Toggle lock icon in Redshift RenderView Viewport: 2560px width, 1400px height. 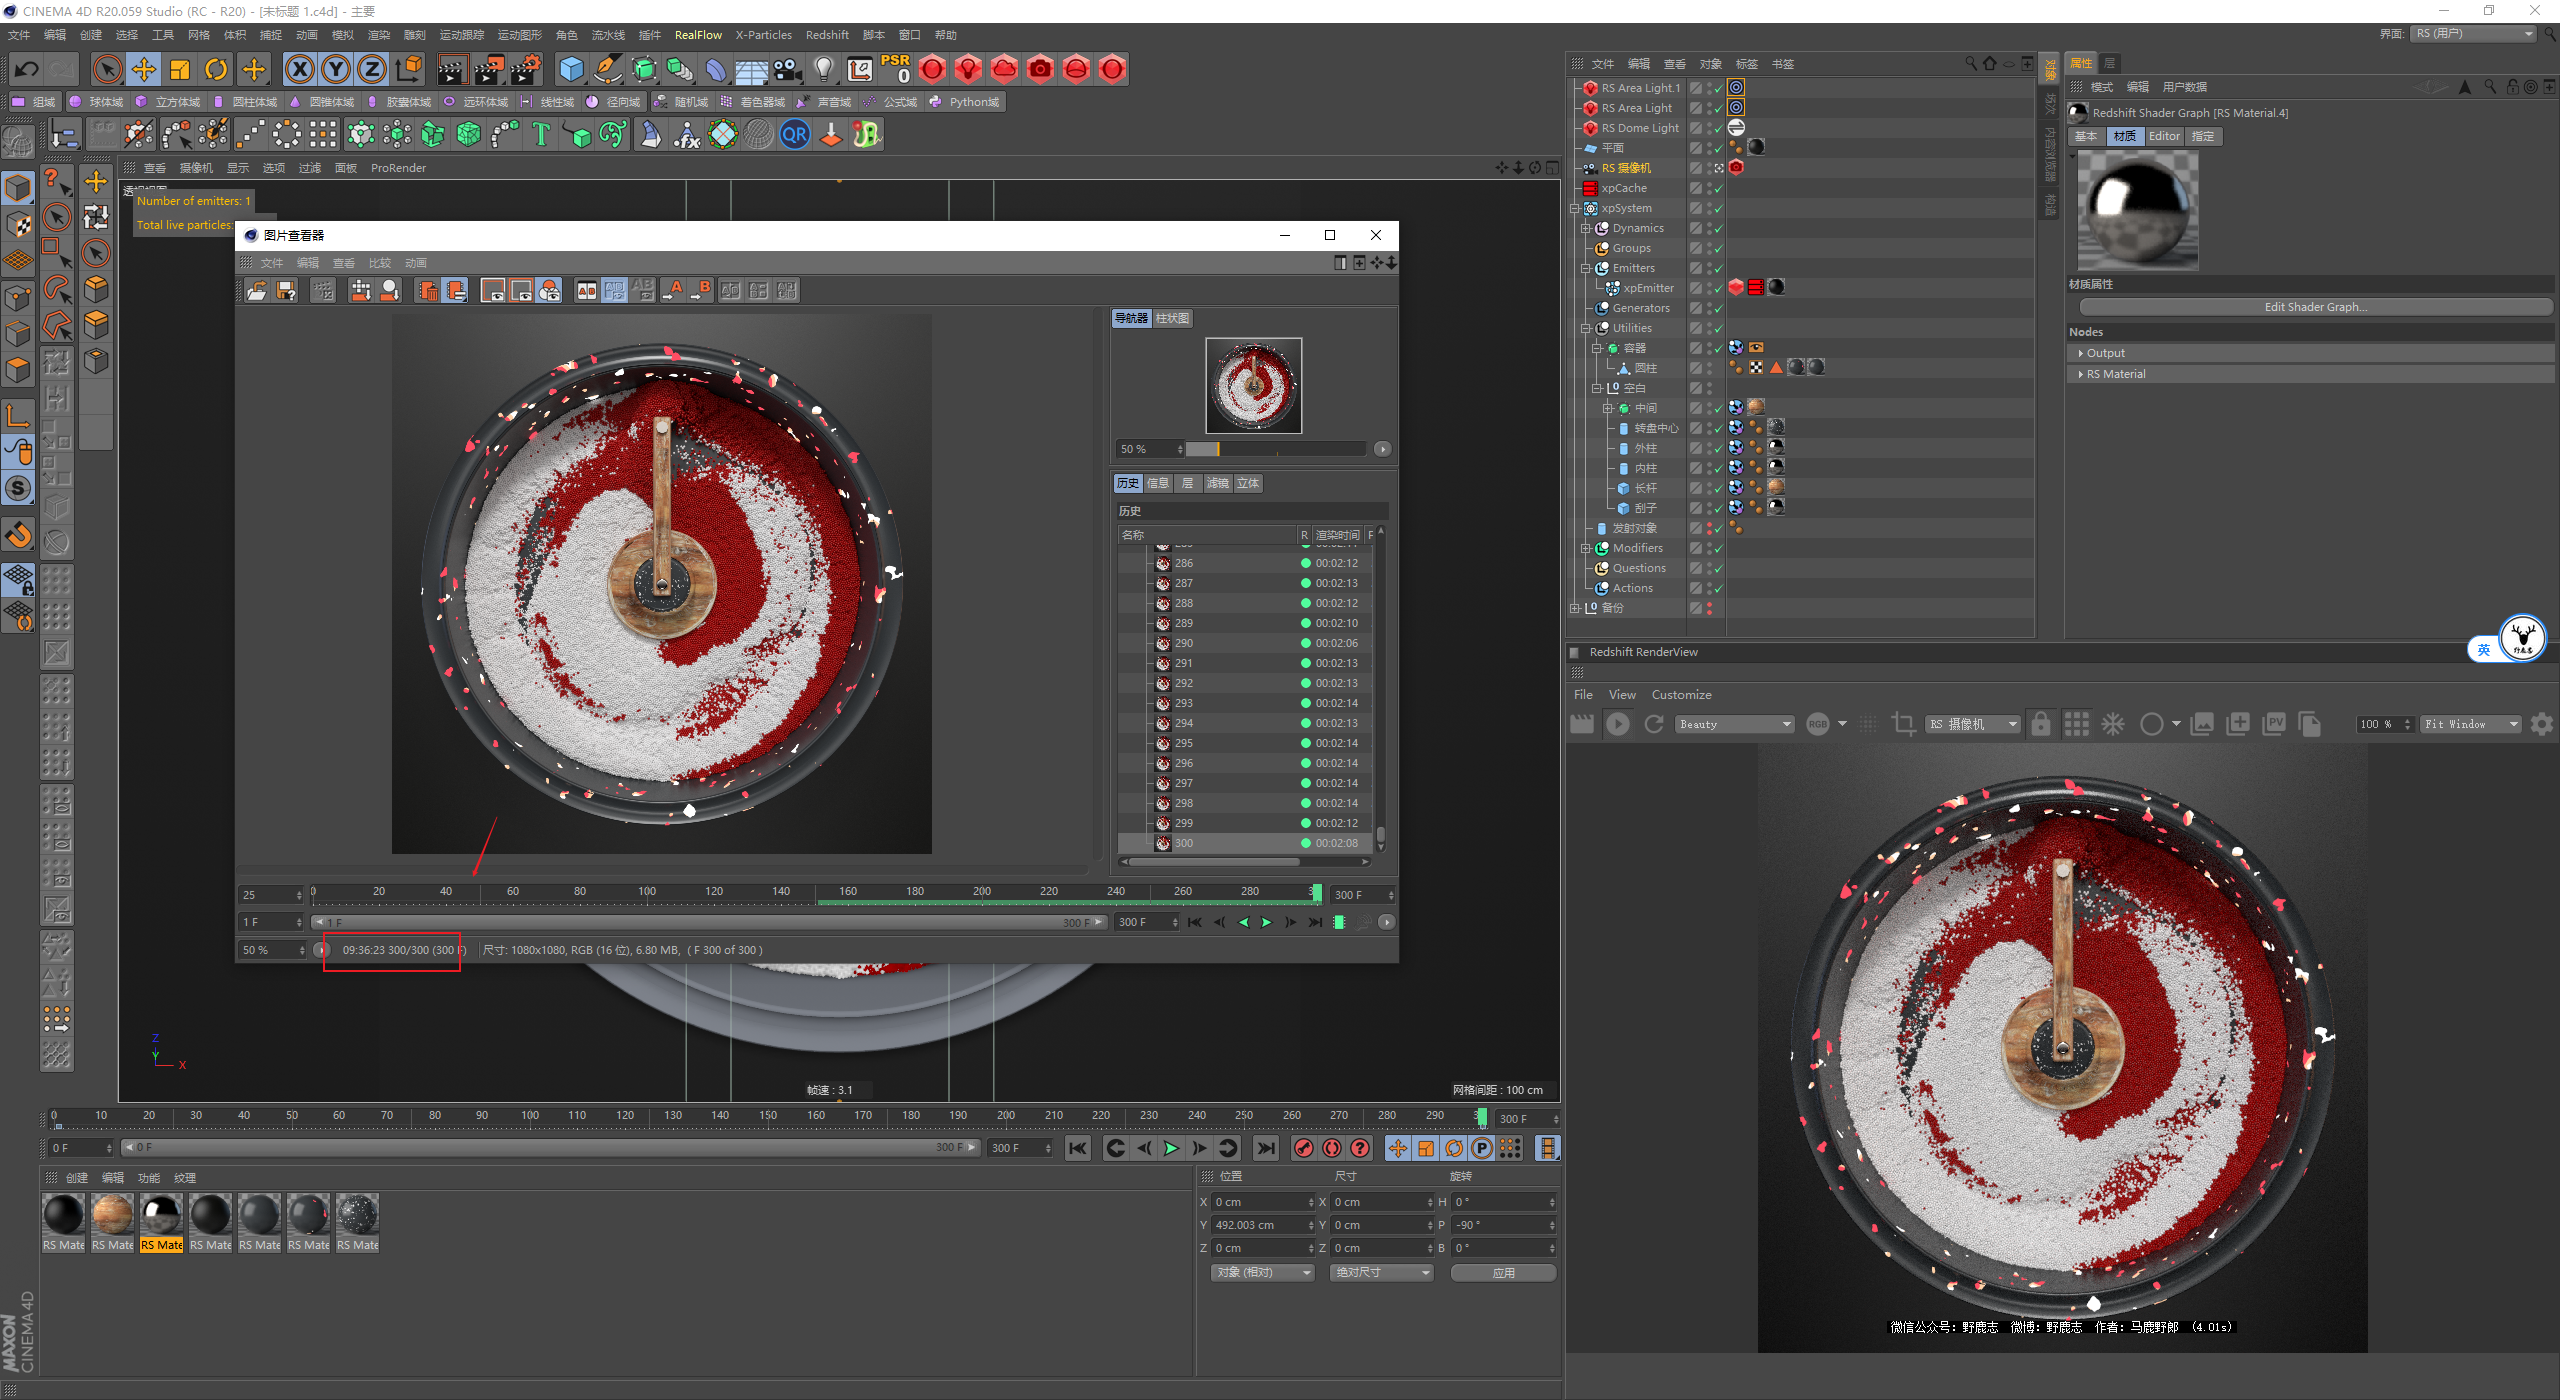tap(2041, 724)
